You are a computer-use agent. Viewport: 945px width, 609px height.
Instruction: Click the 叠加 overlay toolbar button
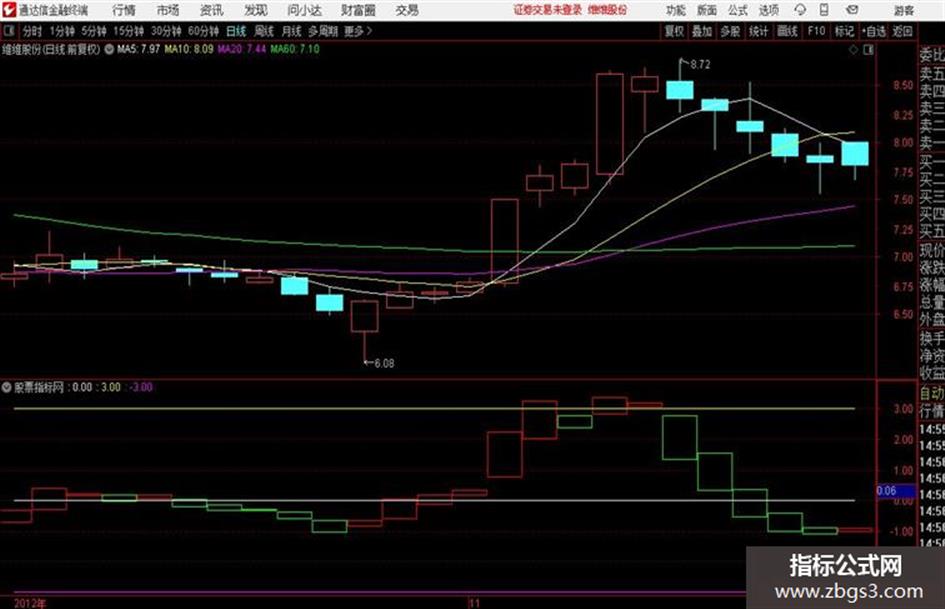click(x=702, y=31)
